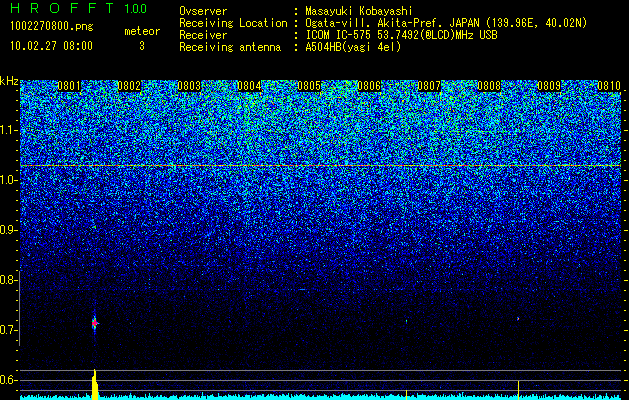
Task: Click the short yellow power spike under 0806
Action: pyautogui.click(x=406, y=394)
